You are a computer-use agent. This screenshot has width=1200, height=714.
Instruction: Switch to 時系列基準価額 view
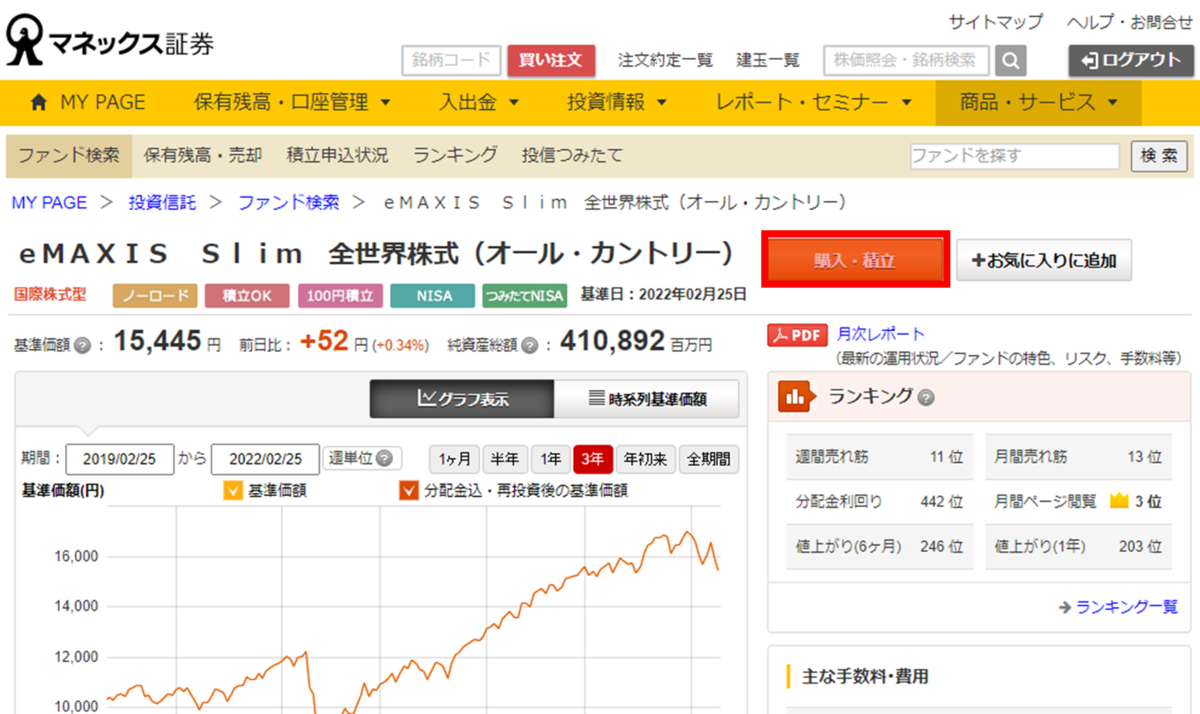pos(647,399)
